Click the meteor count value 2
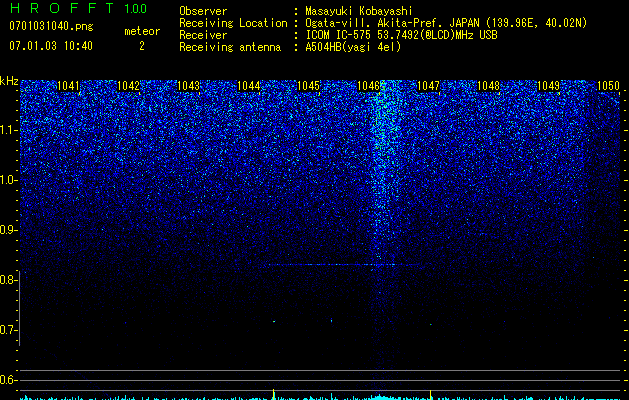 [142, 46]
